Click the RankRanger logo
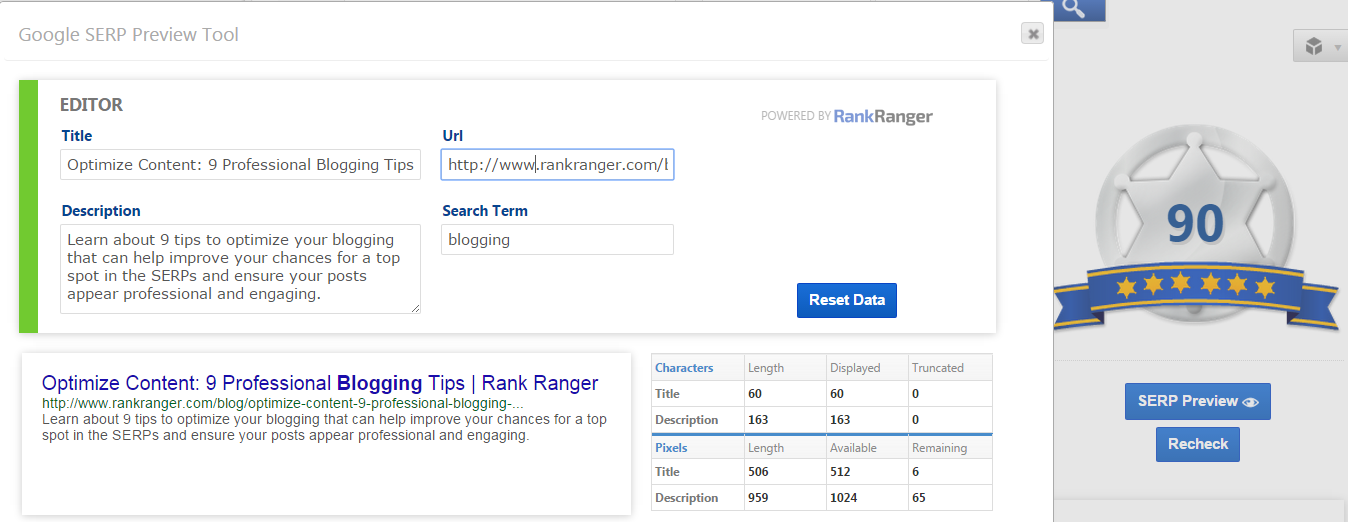Image resolution: width=1348 pixels, height=522 pixels. click(x=882, y=116)
